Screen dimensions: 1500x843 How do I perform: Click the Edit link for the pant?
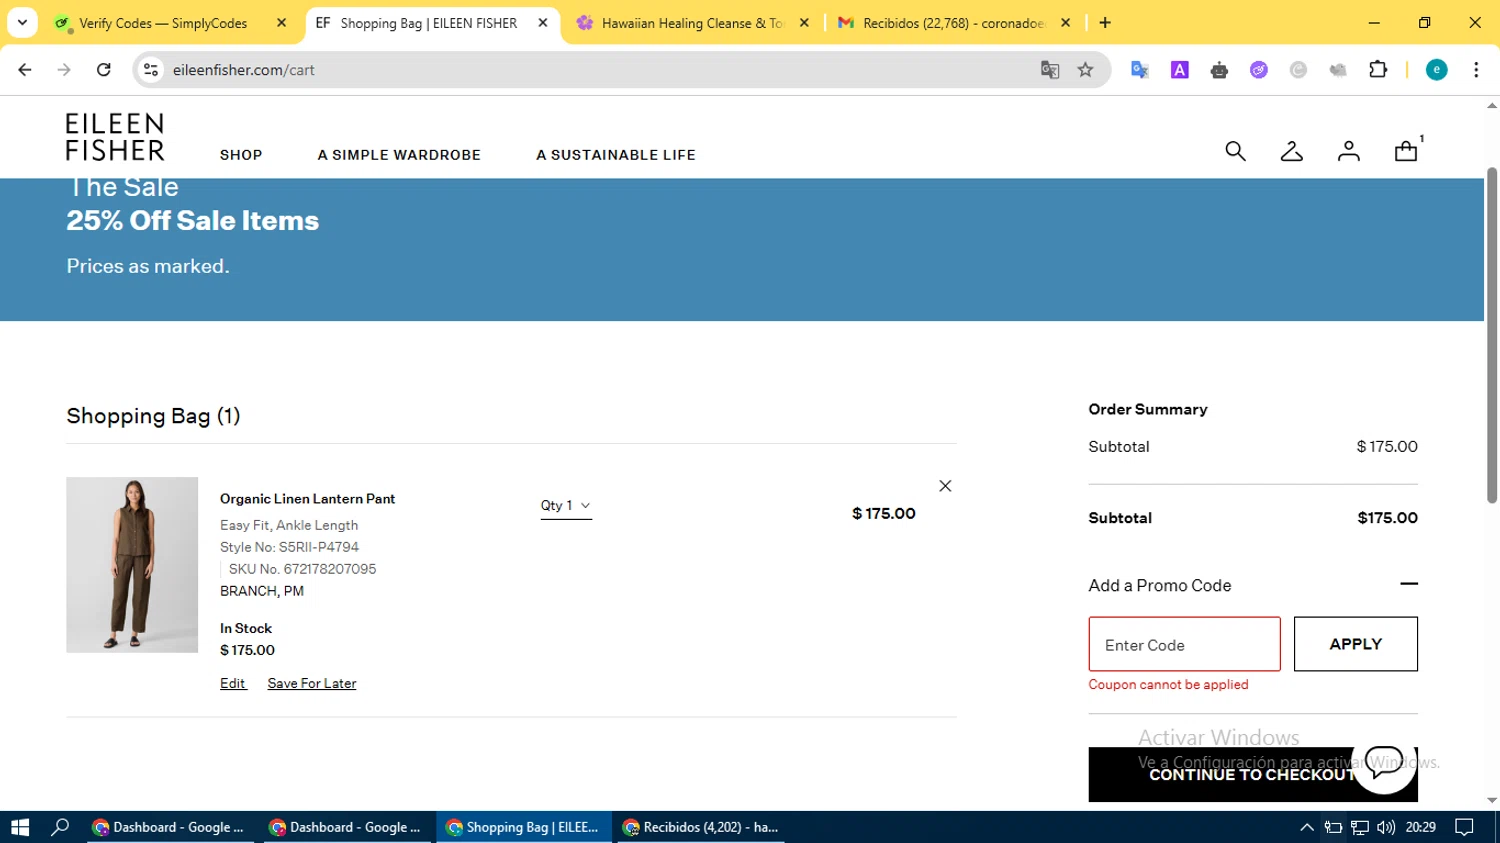click(x=233, y=684)
